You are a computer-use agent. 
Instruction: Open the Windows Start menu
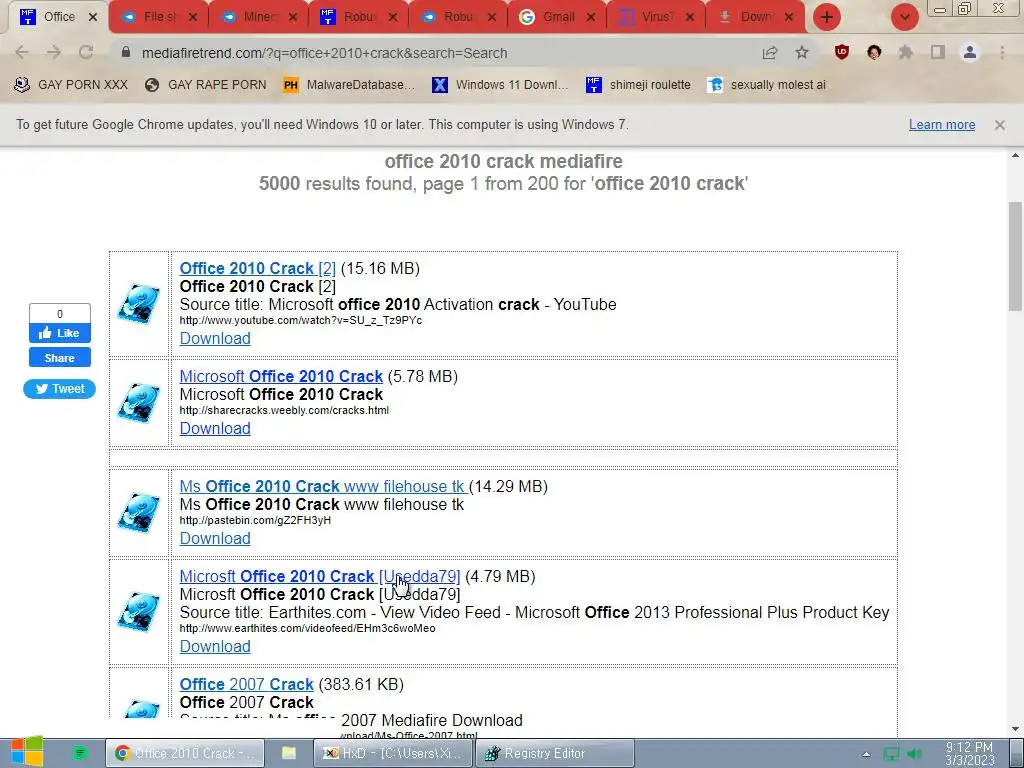[x=27, y=752]
